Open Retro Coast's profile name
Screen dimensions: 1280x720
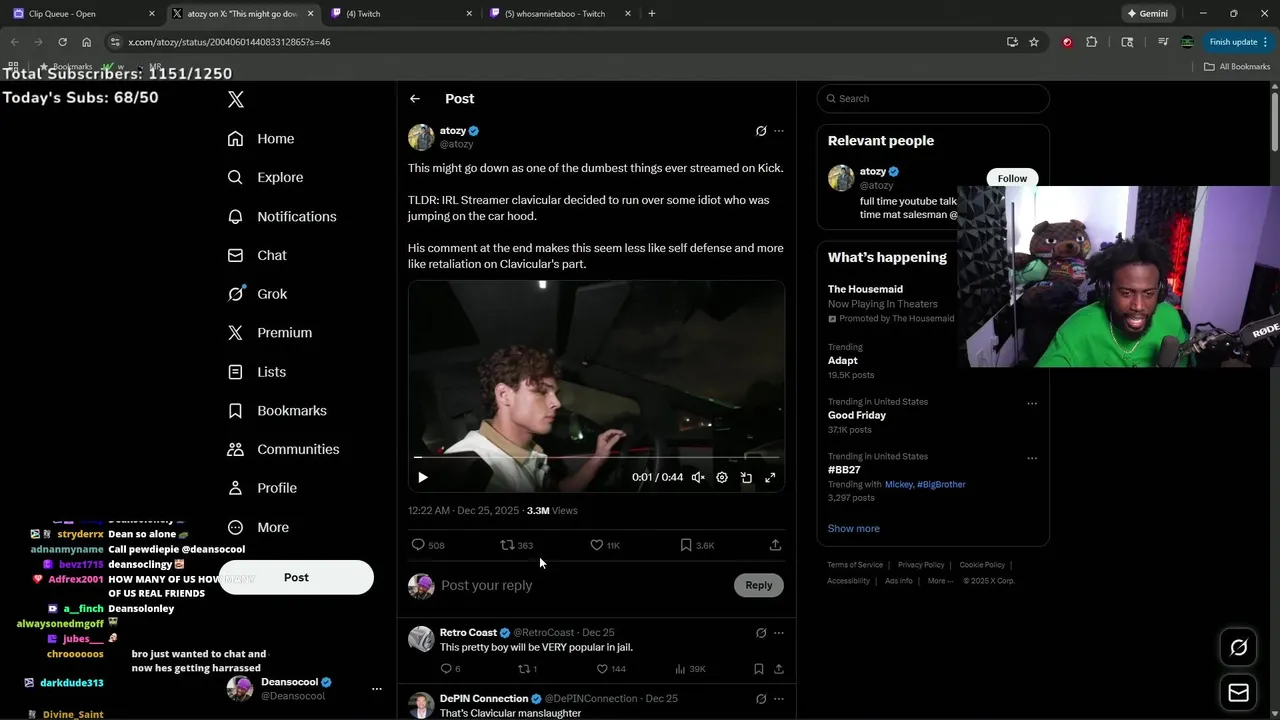tap(468, 633)
